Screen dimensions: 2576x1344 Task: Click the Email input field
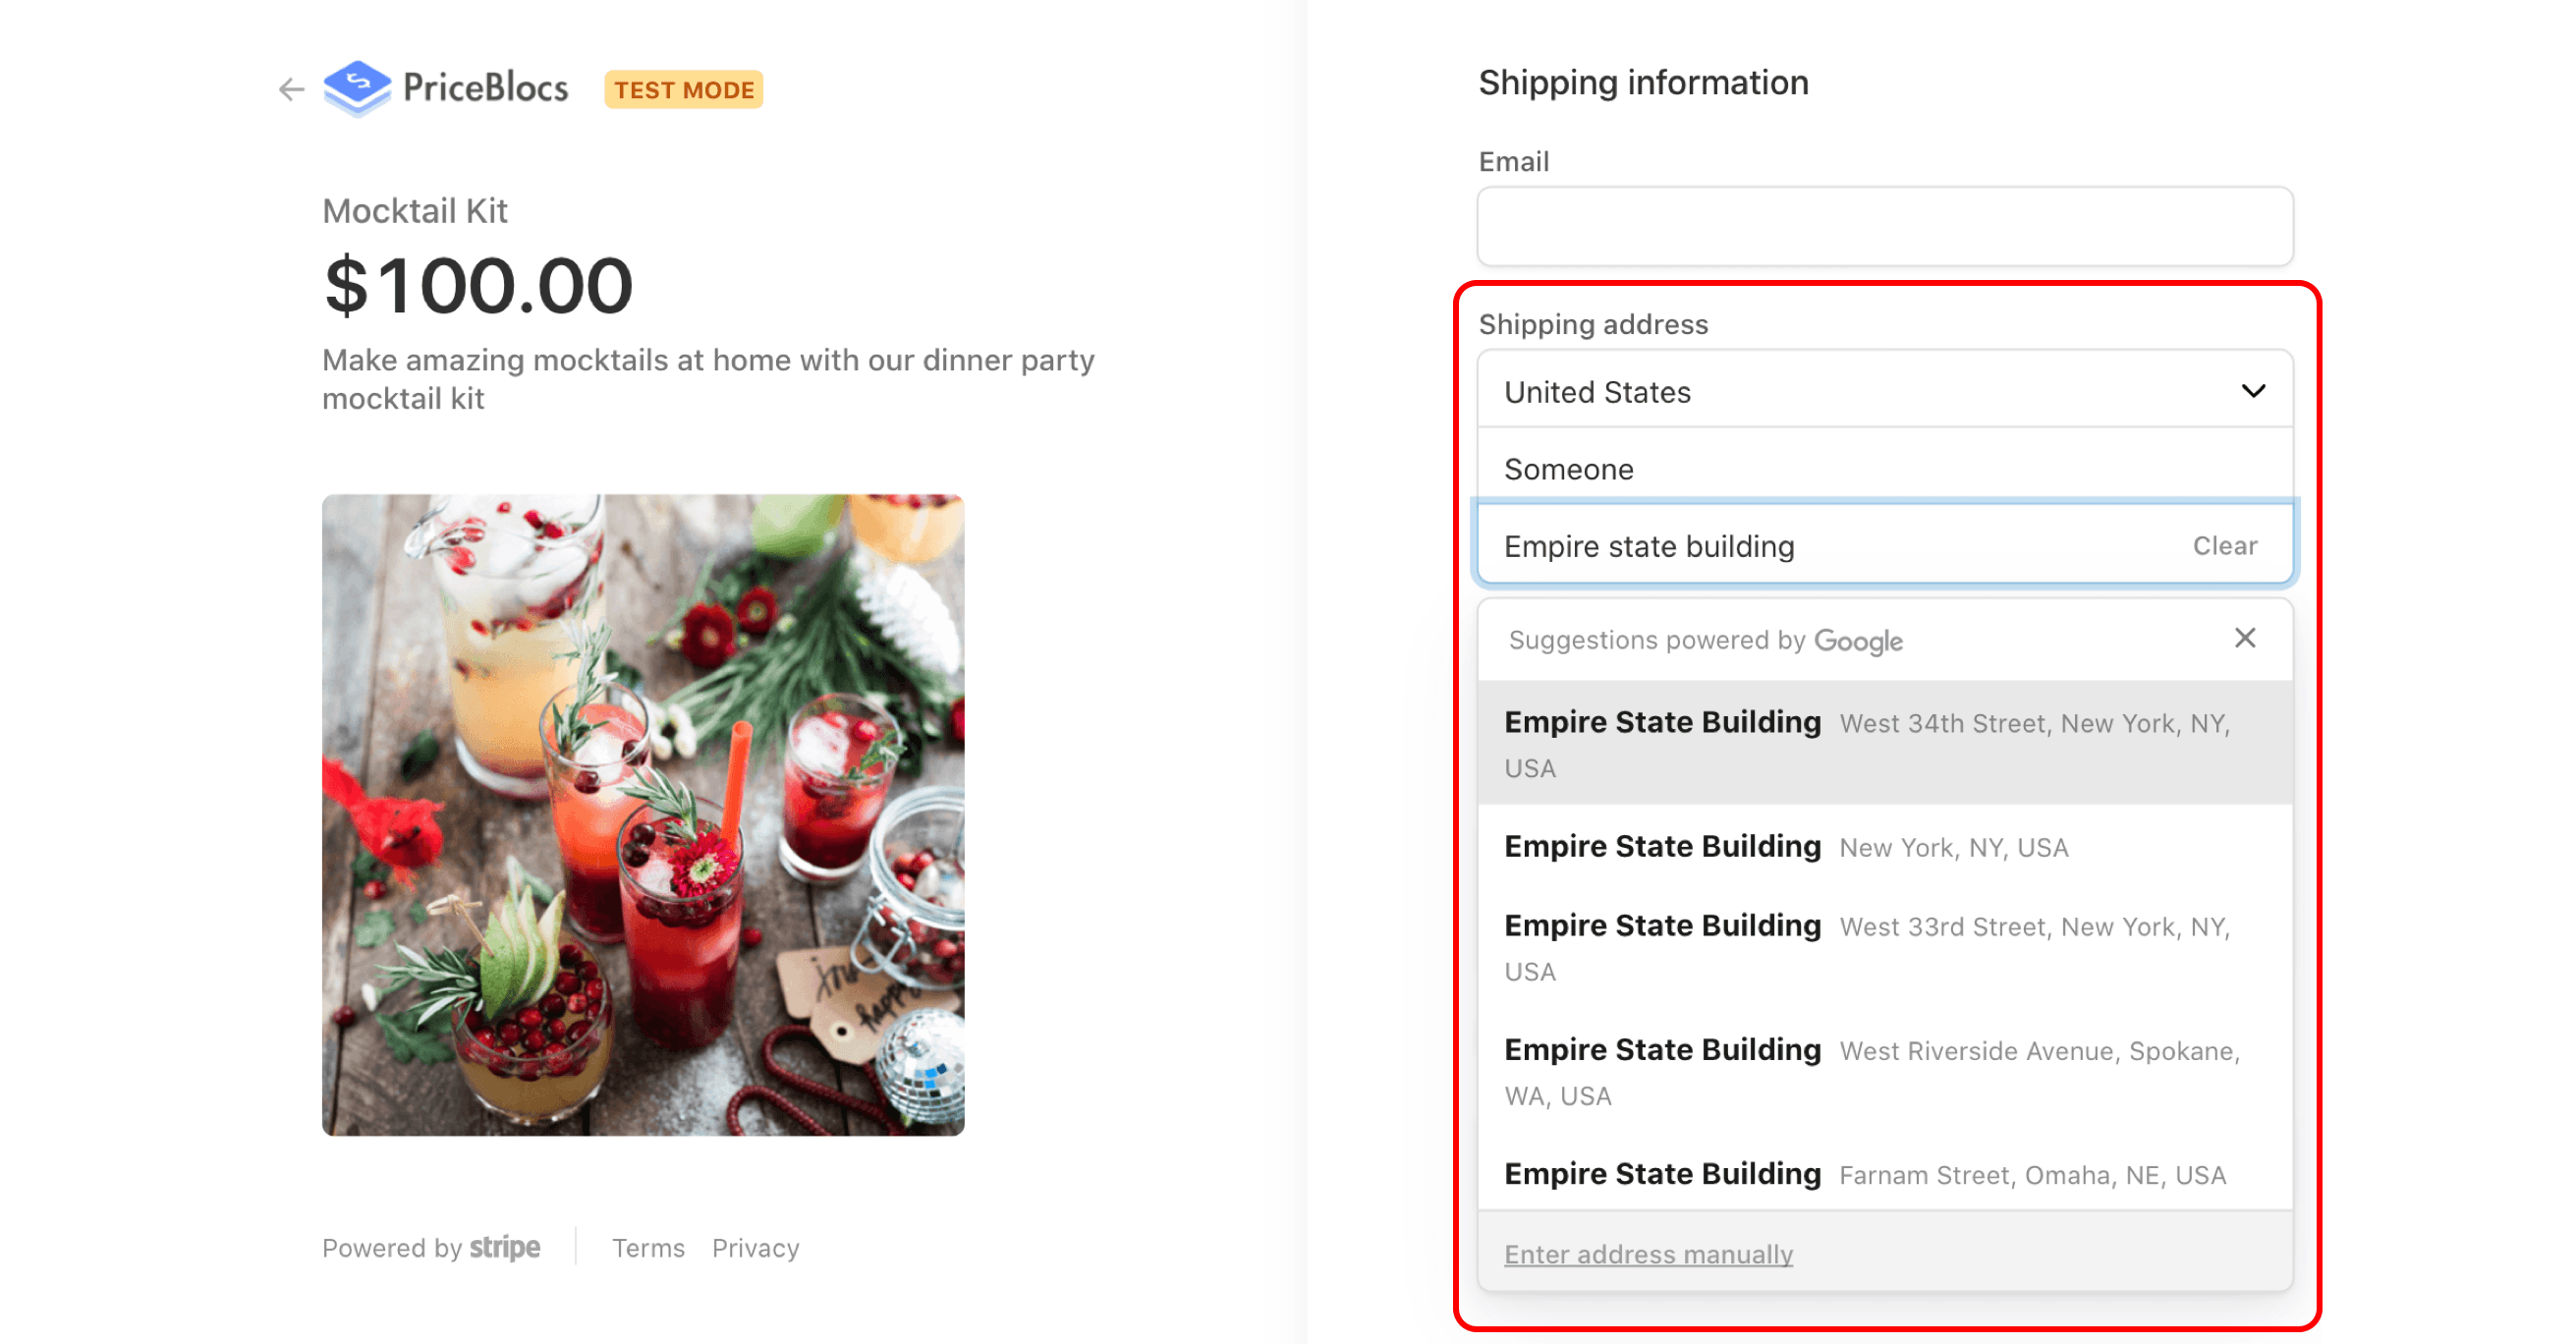1884,227
